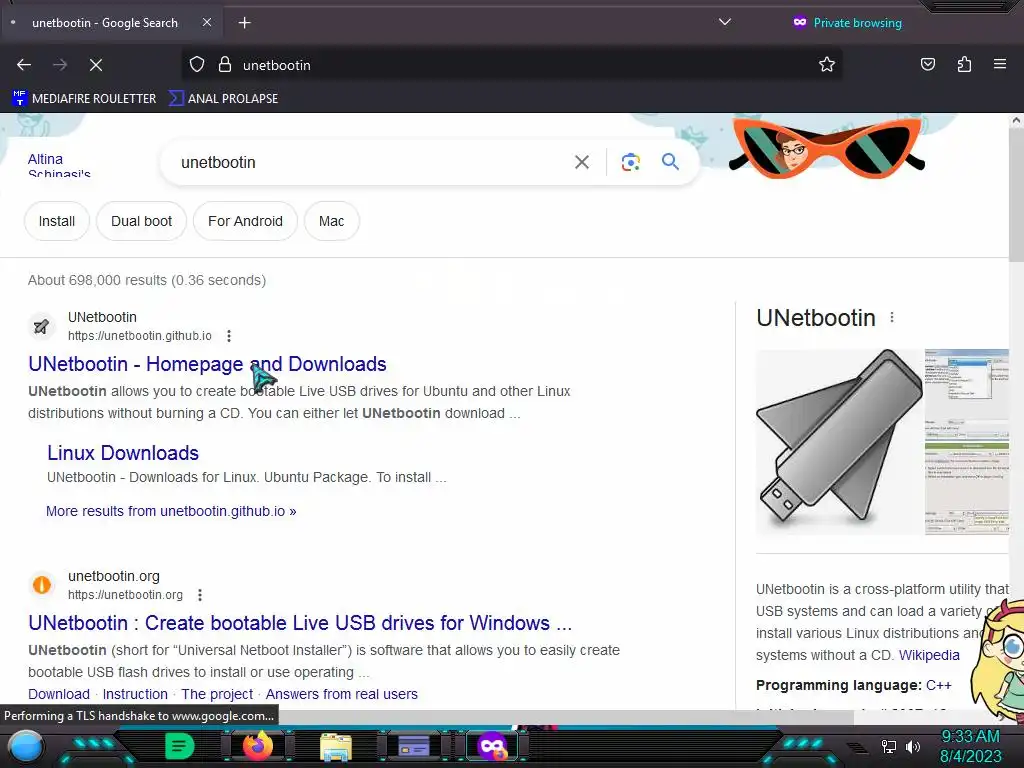Click the cat-eye sunglasses Google doodle

tap(827, 148)
